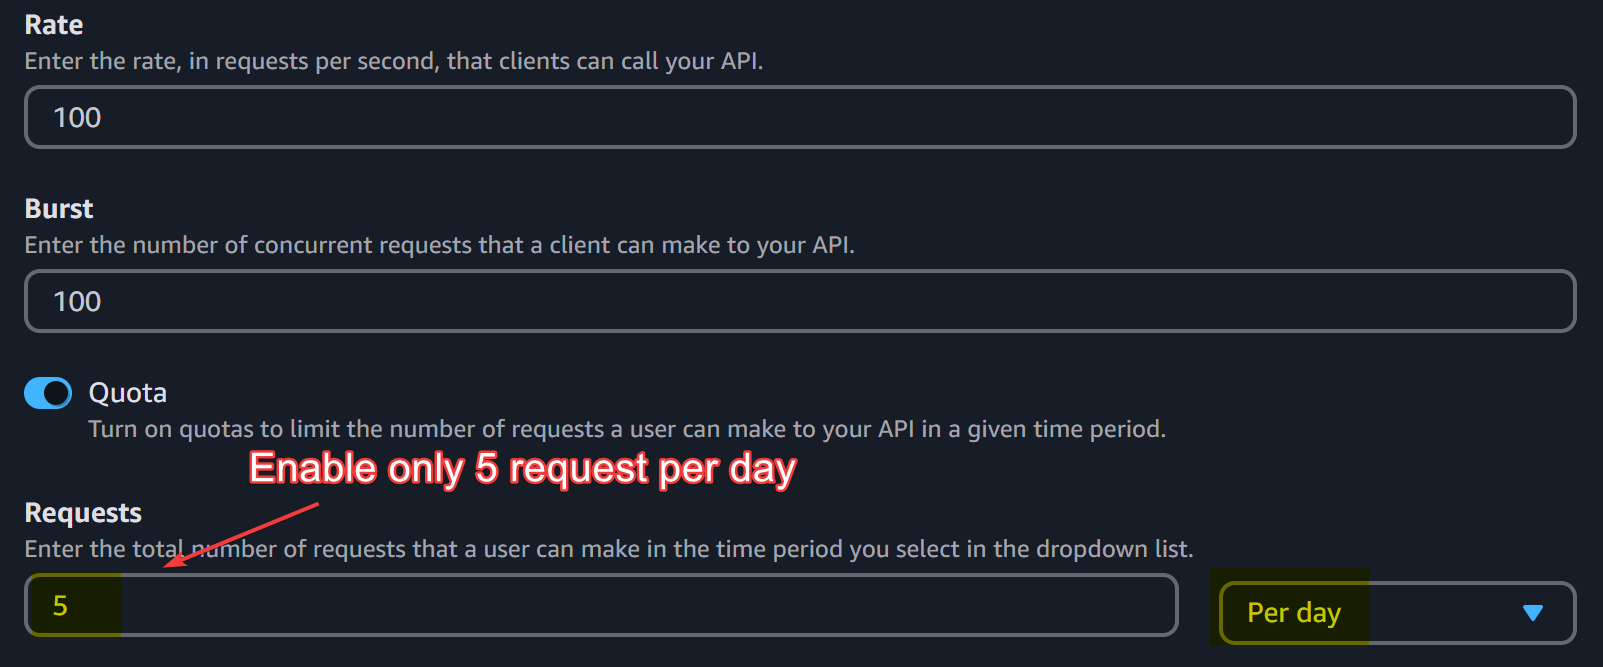Click the Requests heading label
The width and height of the screenshot is (1603, 667).
tap(83, 513)
